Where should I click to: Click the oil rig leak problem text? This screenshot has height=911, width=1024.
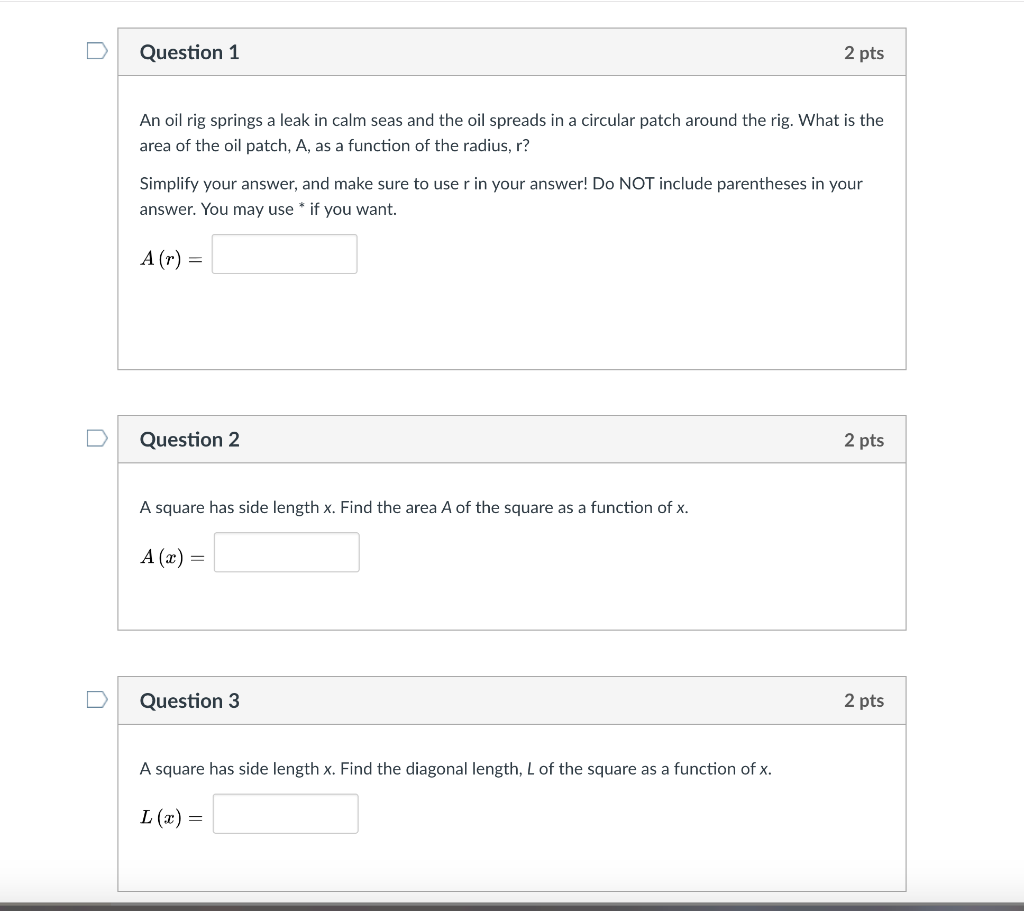pos(511,133)
